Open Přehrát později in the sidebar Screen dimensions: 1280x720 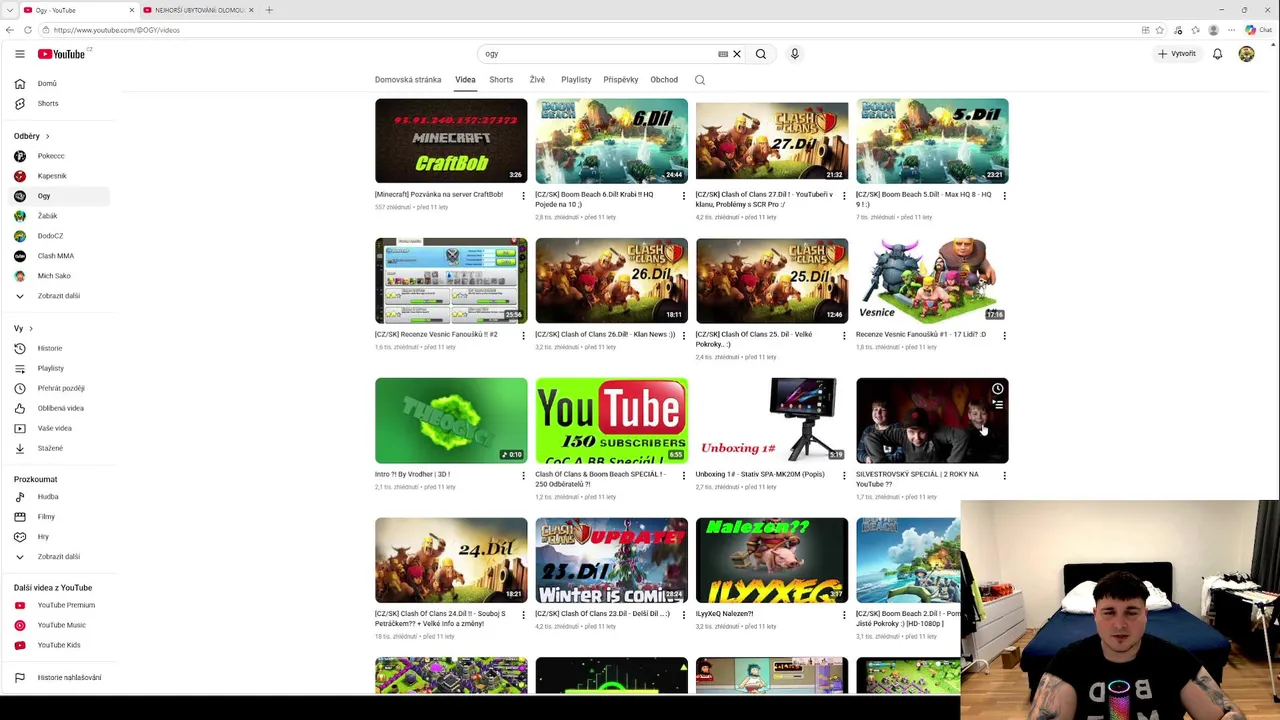[61, 388]
